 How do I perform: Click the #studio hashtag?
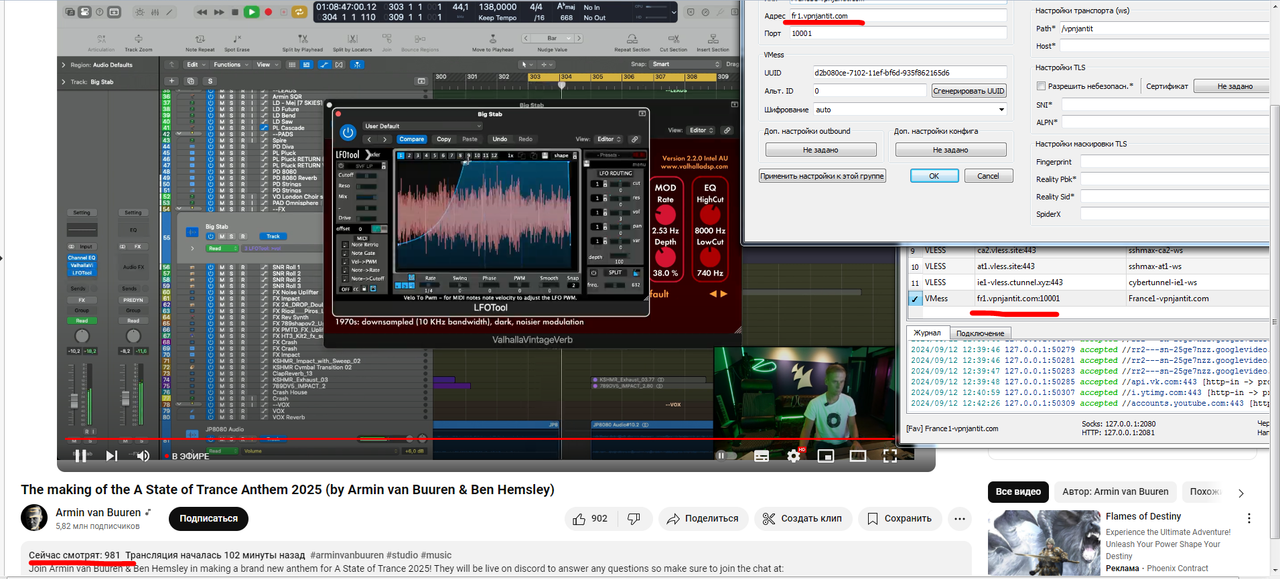coord(402,555)
